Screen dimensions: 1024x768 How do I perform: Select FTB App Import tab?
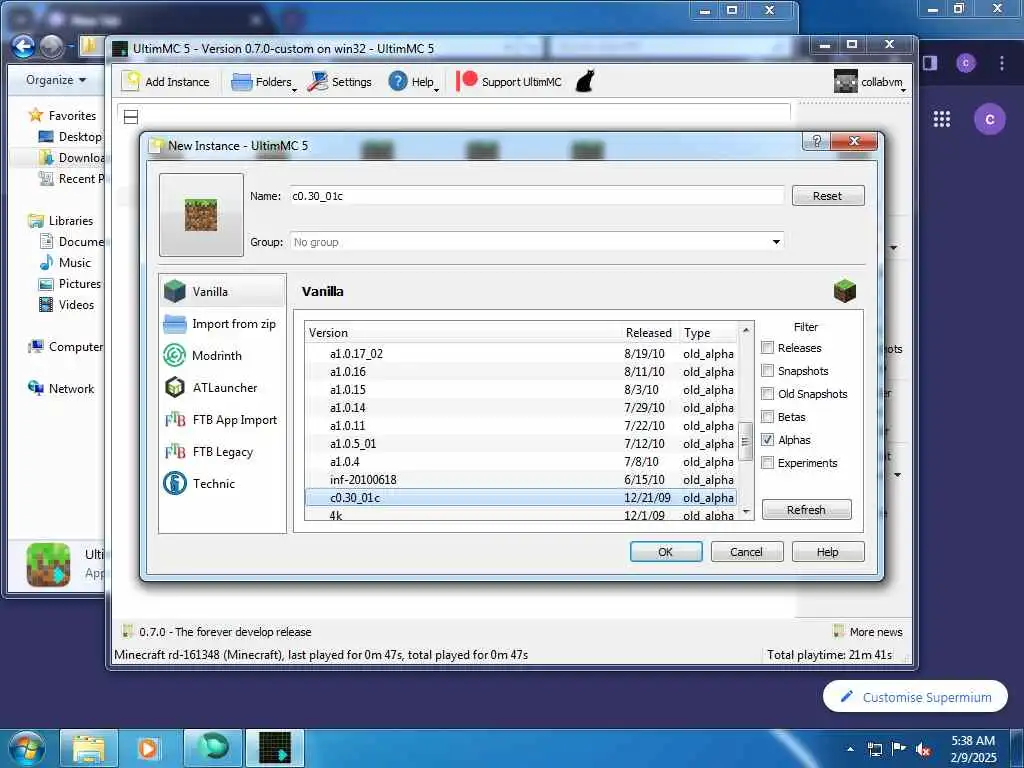coord(222,419)
